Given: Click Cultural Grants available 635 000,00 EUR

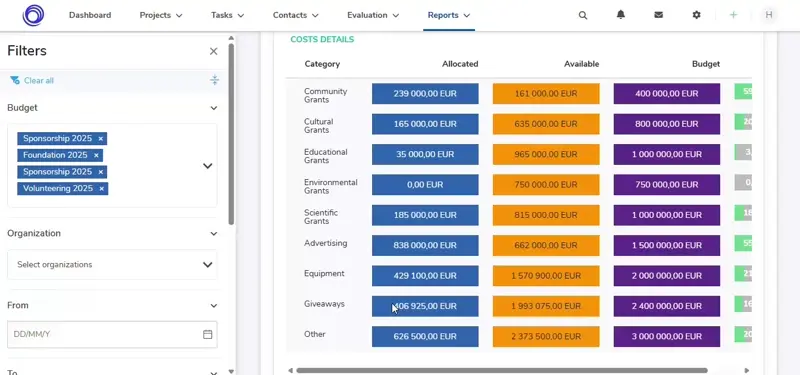Looking at the screenshot, I should tap(546, 124).
